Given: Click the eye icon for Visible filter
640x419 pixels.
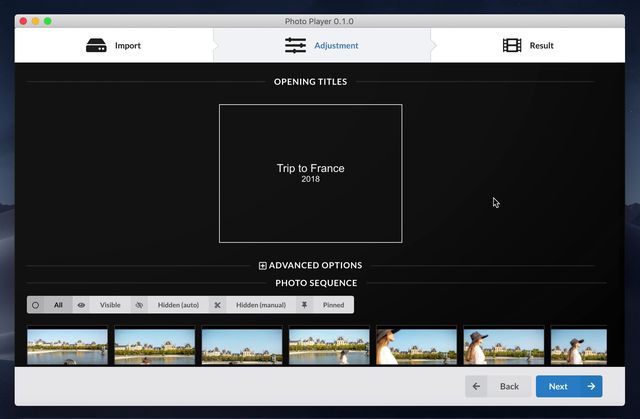Looking at the screenshot, I should click(x=81, y=305).
